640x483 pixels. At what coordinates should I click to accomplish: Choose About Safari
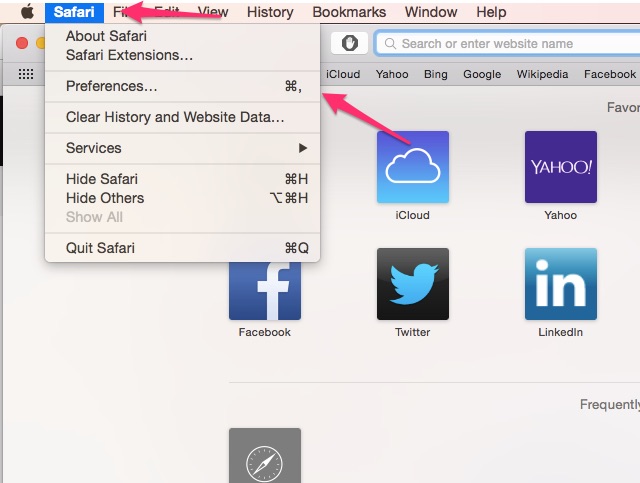coord(182,36)
